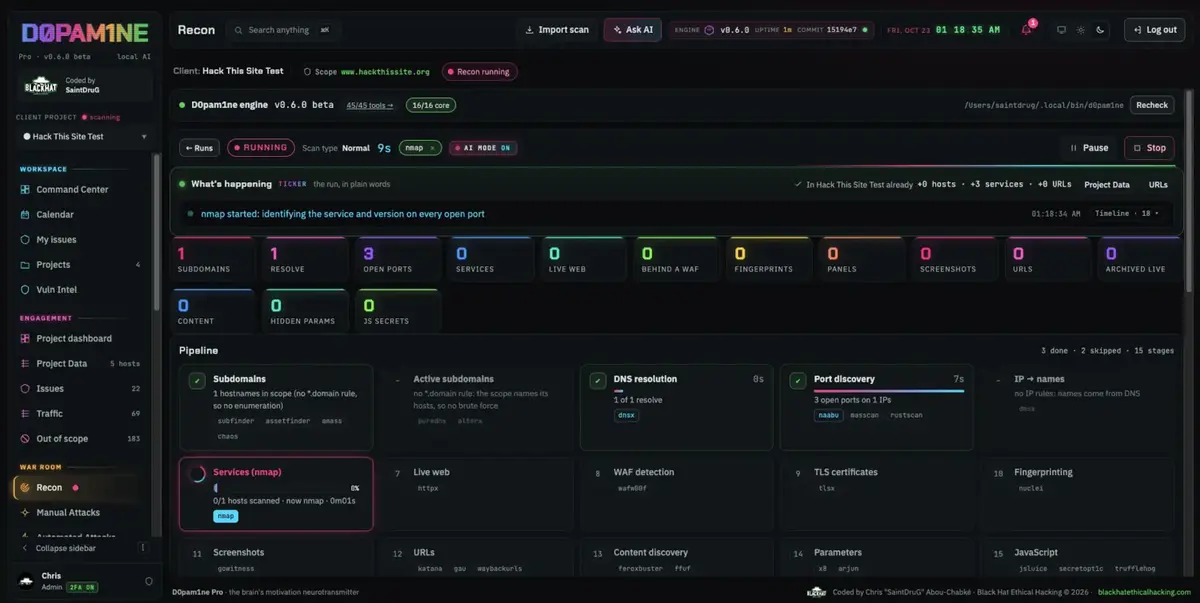Click the sidebar options three-dot icon
The width and height of the screenshot is (1200, 603).
coord(142,548)
